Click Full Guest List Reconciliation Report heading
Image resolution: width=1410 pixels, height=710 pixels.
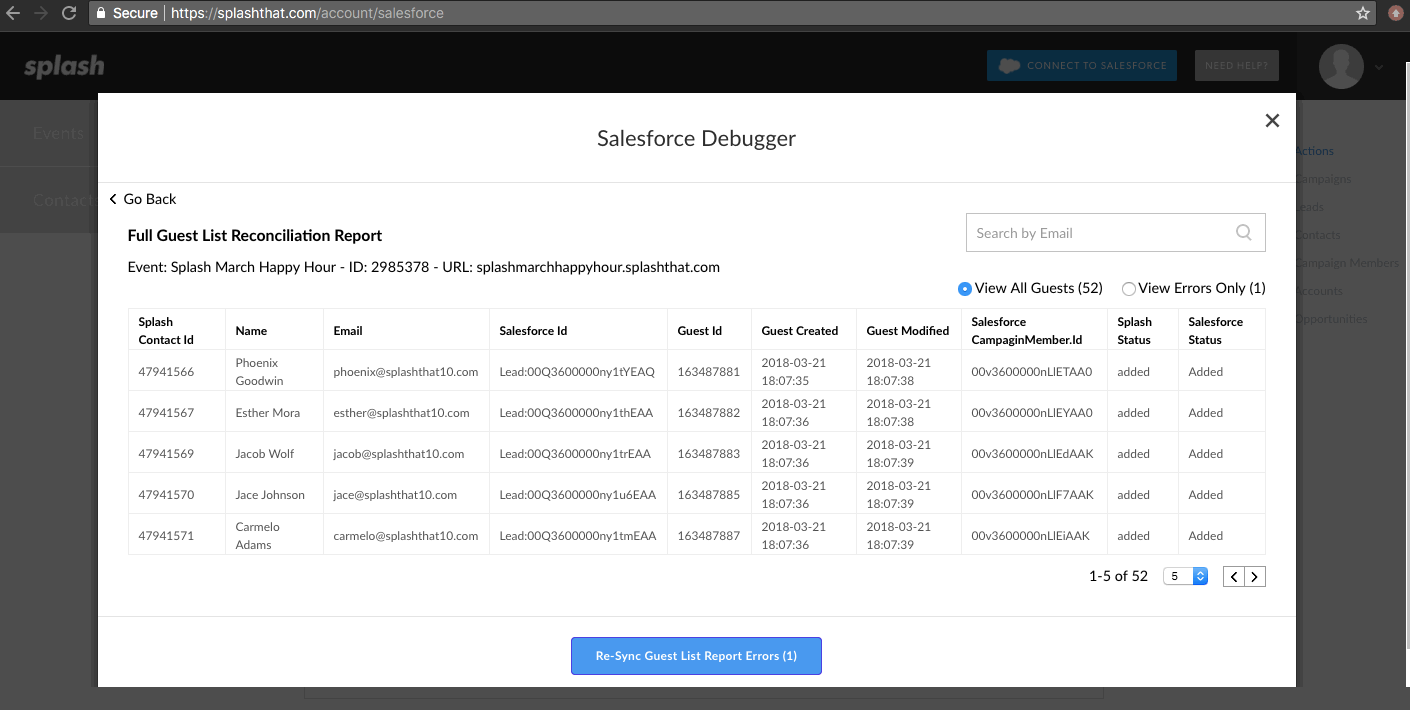255,236
